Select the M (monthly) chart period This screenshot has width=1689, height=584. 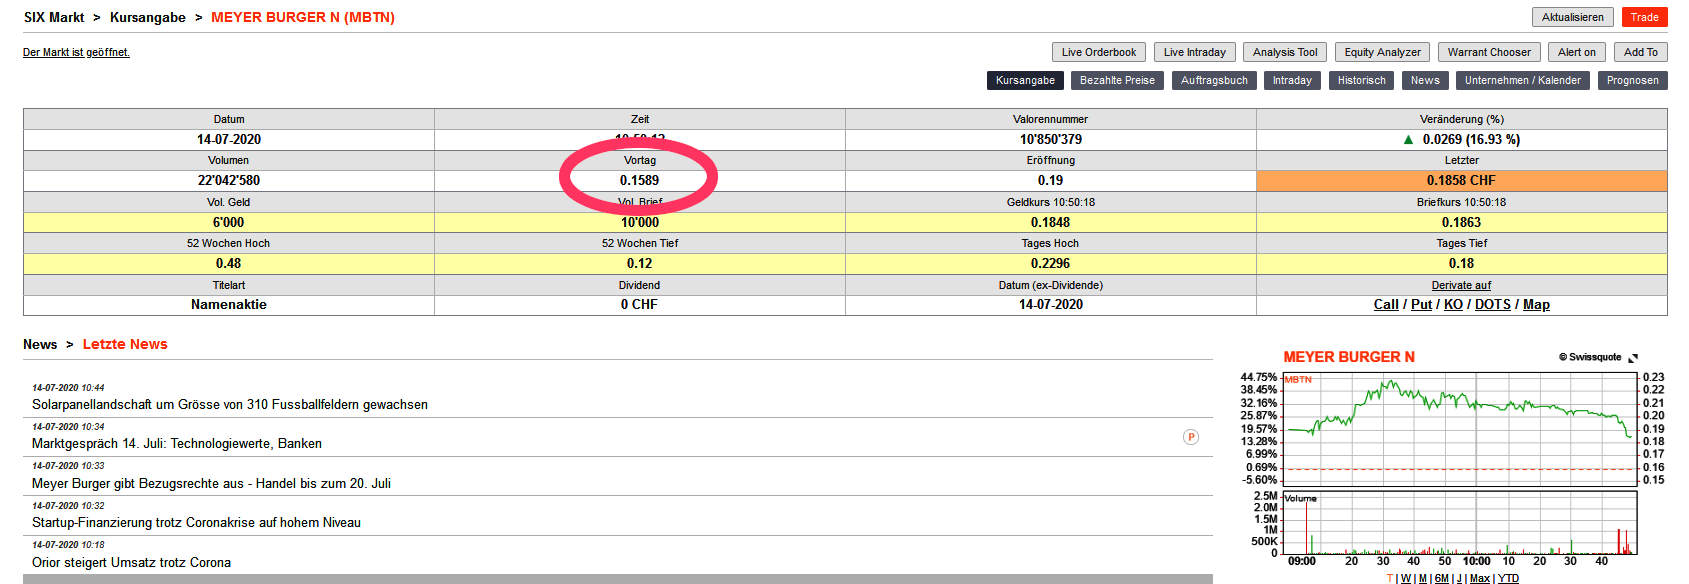[1423, 578]
